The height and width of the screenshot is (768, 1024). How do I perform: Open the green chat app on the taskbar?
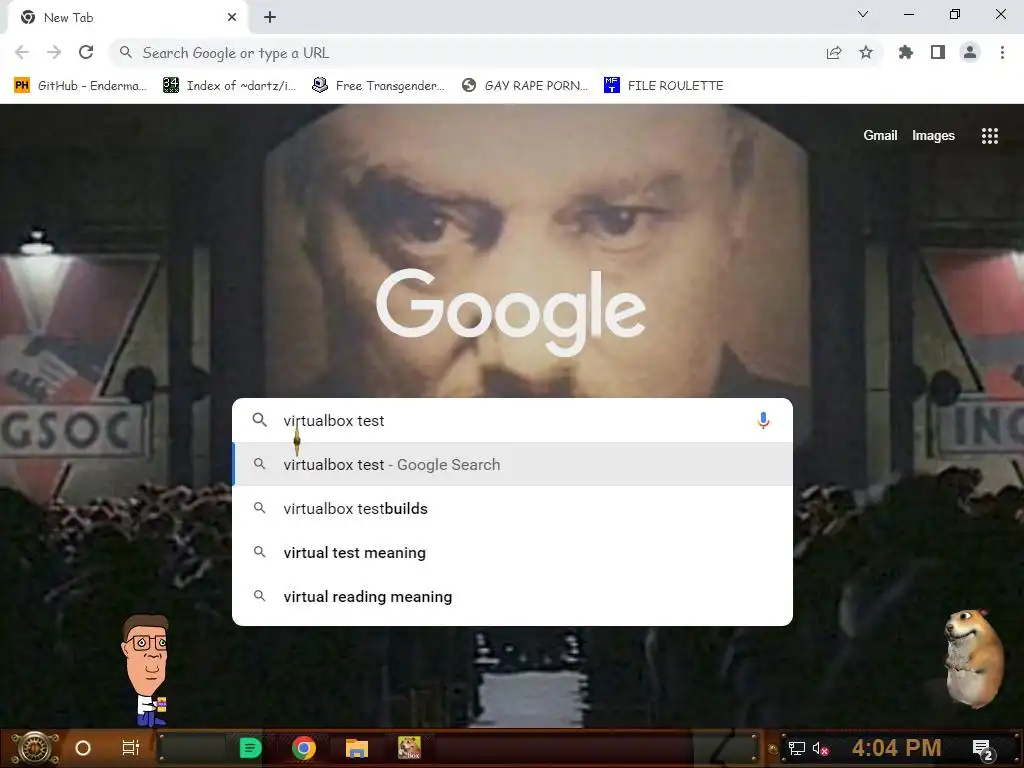click(250, 748)
